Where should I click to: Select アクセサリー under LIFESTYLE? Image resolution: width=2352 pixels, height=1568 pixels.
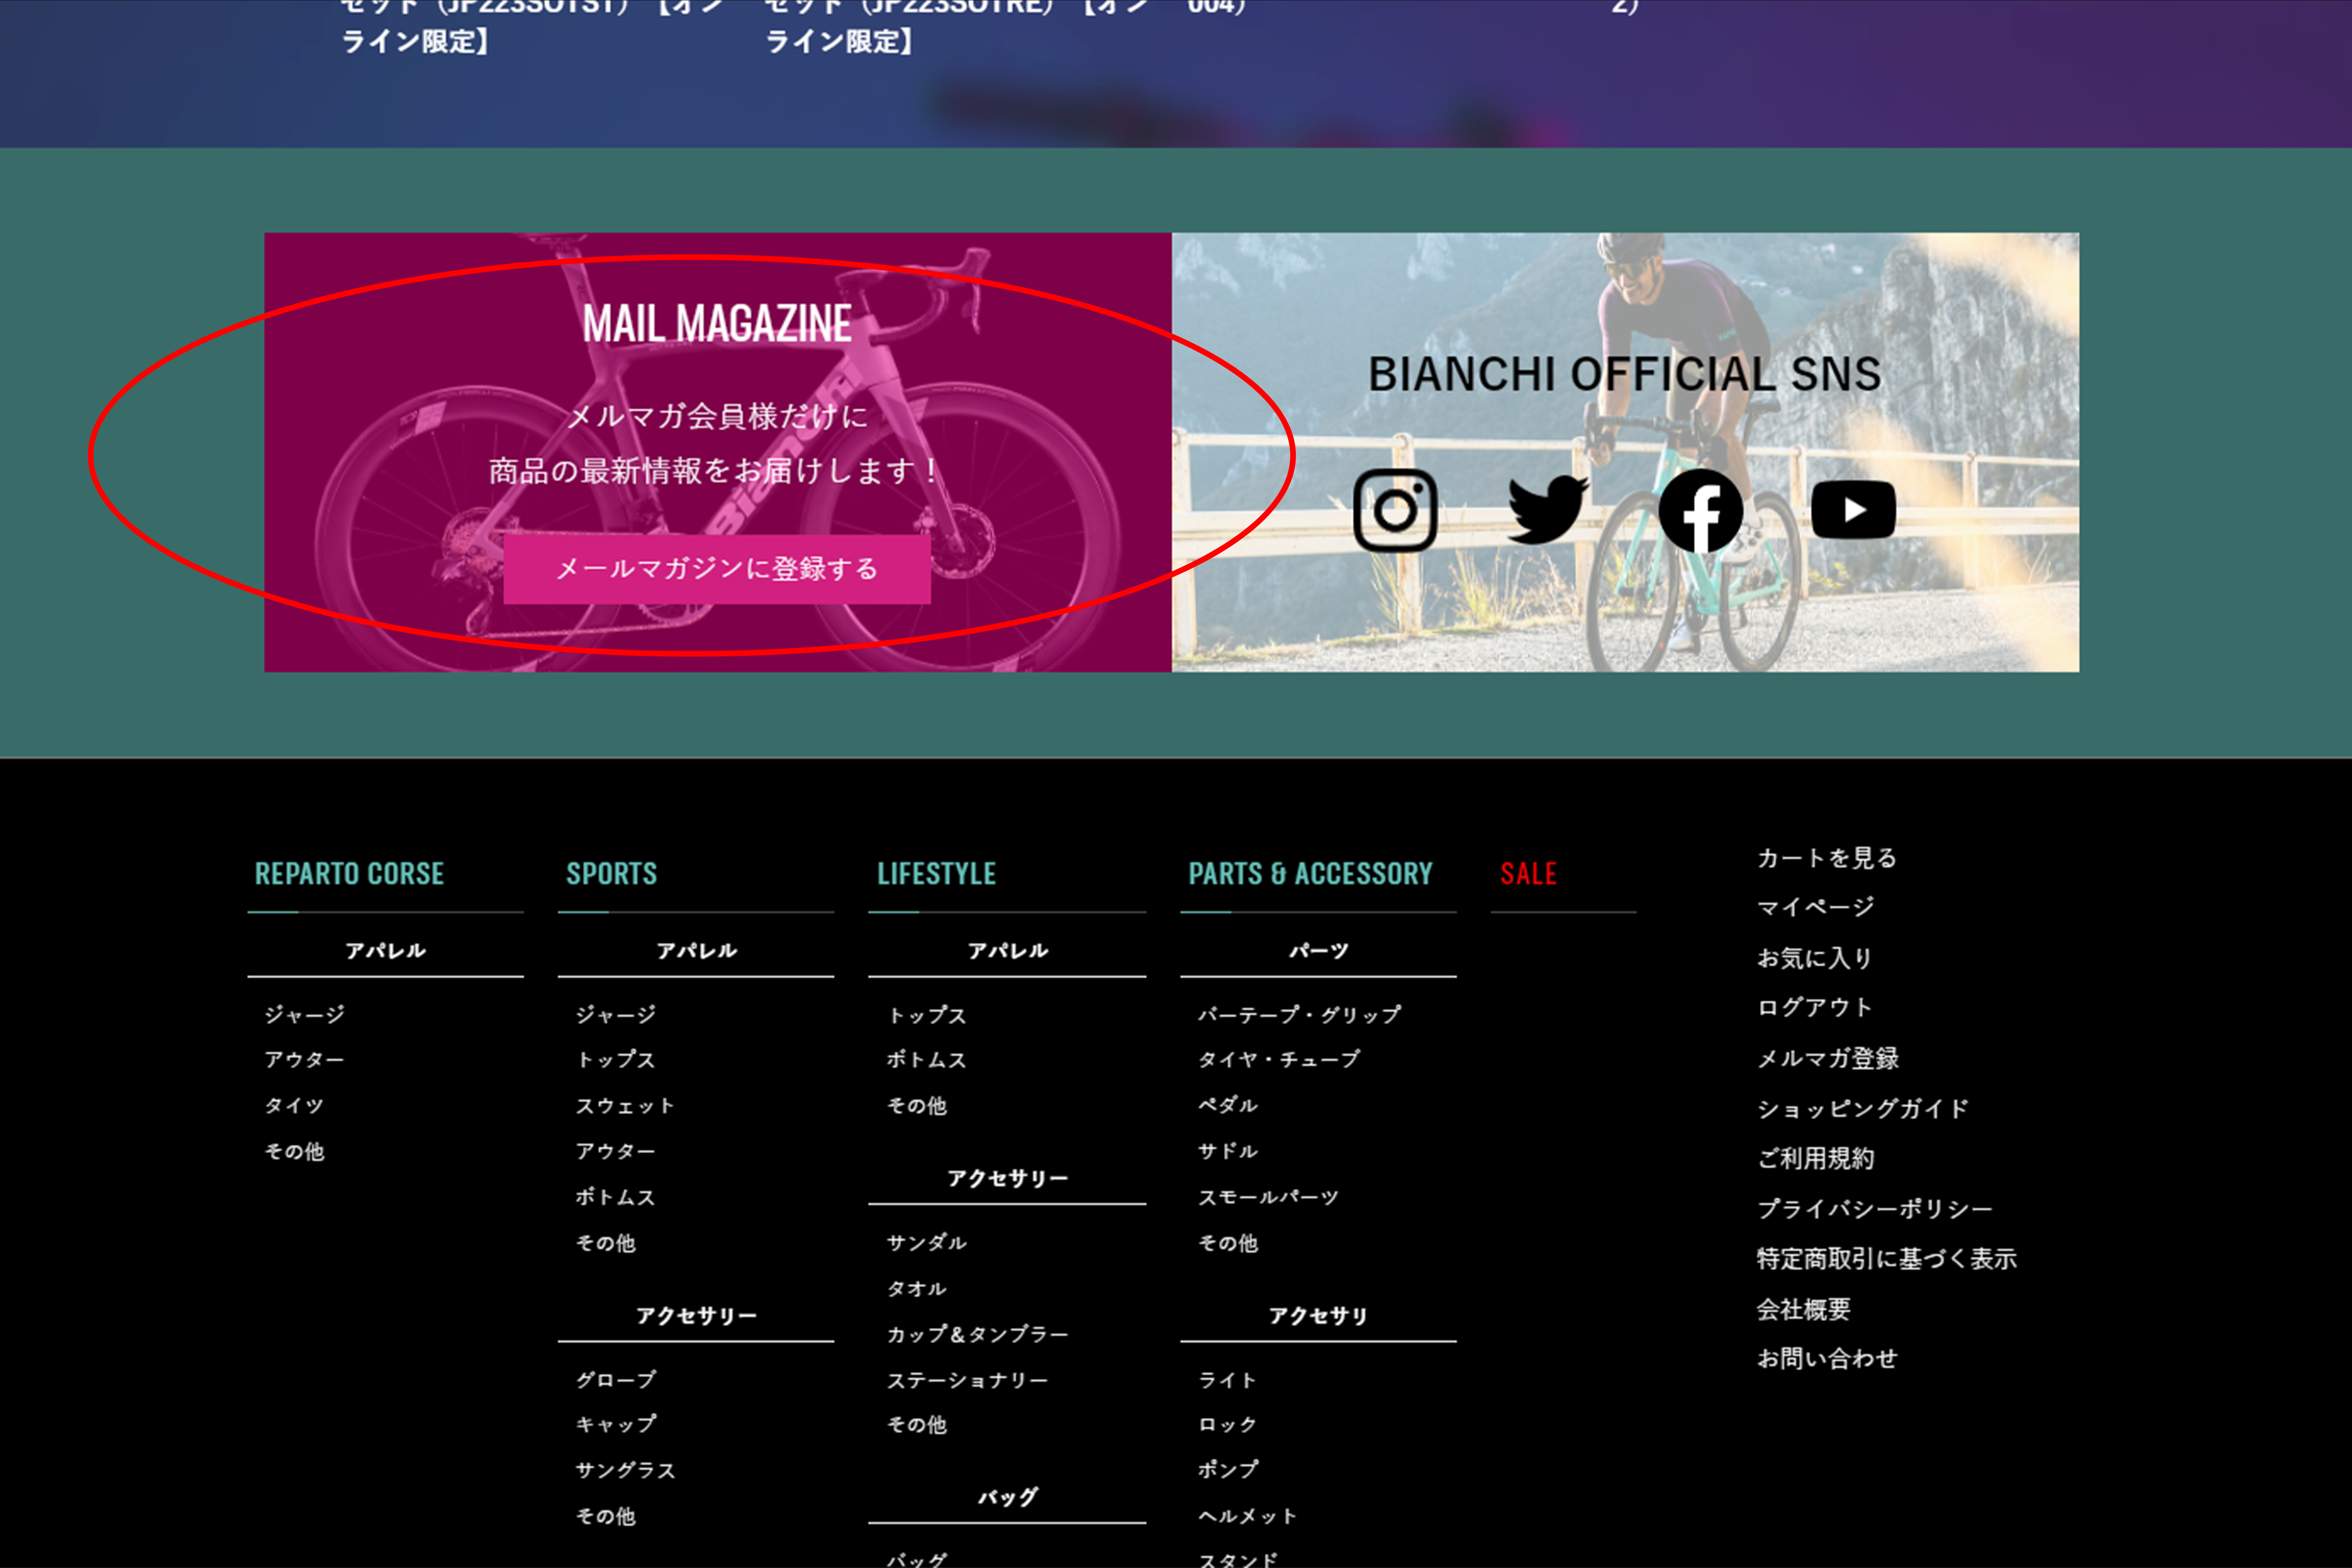click(x=1007, y=1179)
